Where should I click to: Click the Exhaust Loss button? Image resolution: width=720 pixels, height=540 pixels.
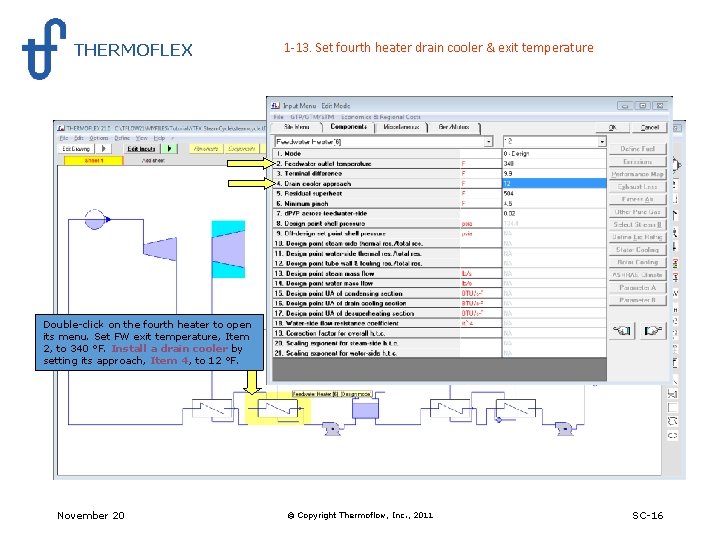(x=638, y=186)
